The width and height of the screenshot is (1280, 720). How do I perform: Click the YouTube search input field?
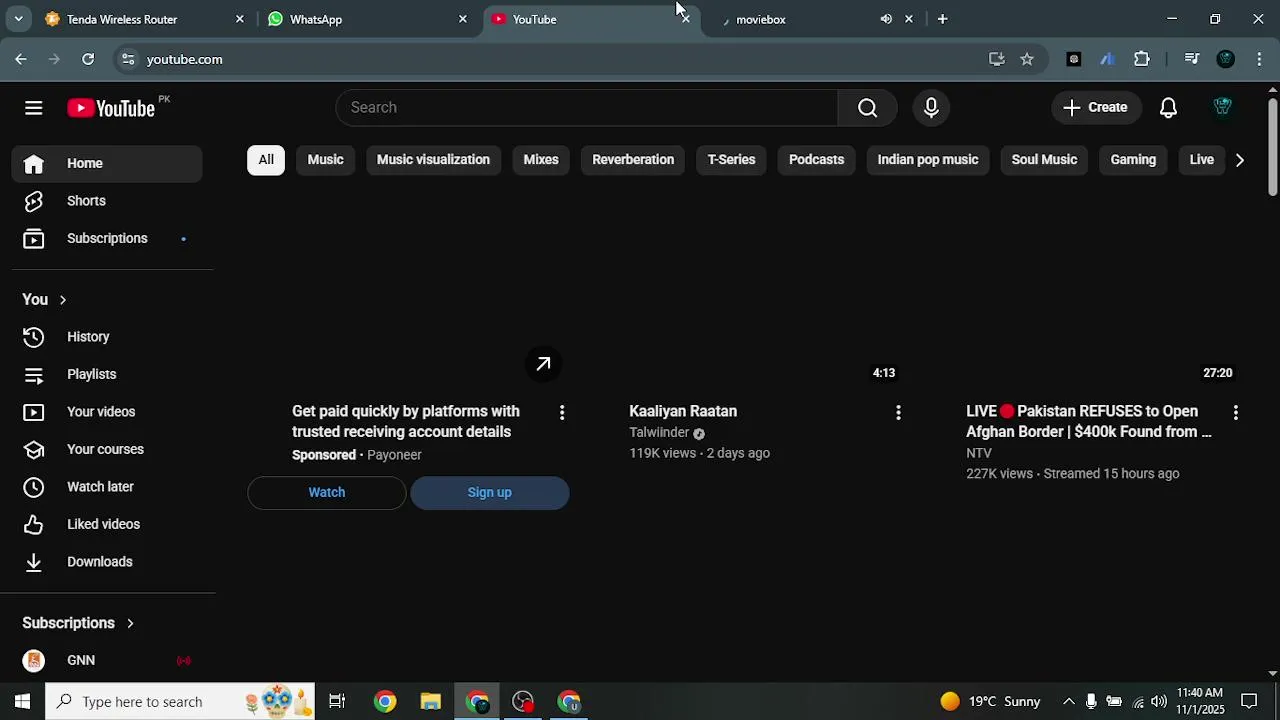point(587,108)
